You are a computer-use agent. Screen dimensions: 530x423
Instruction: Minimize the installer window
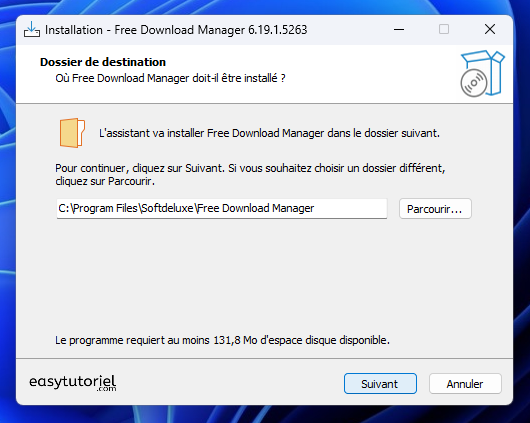(x=399, y=29)
